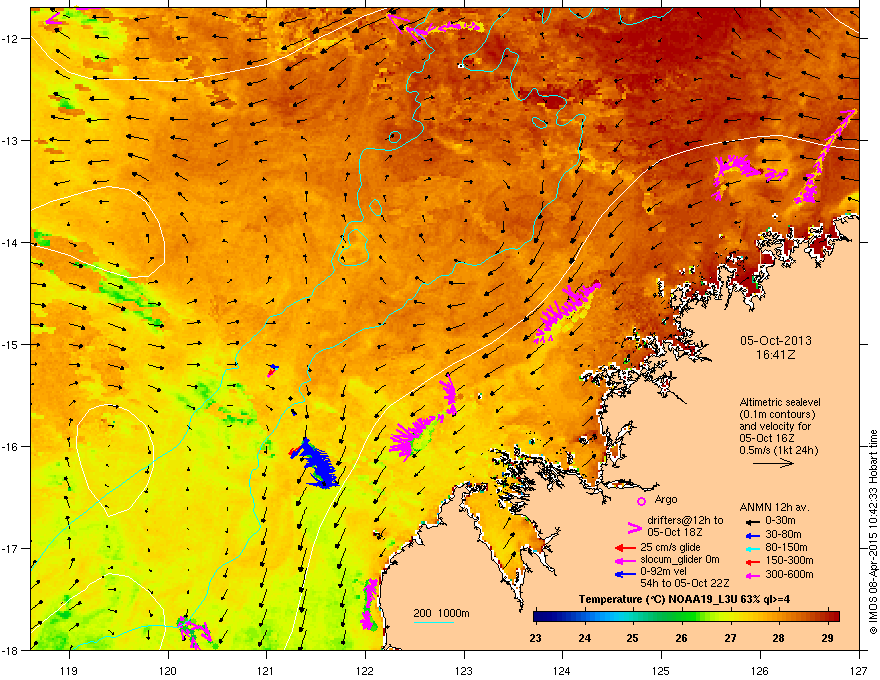
Task: Click the 80-150m depth range label
Action: point(787,547)
